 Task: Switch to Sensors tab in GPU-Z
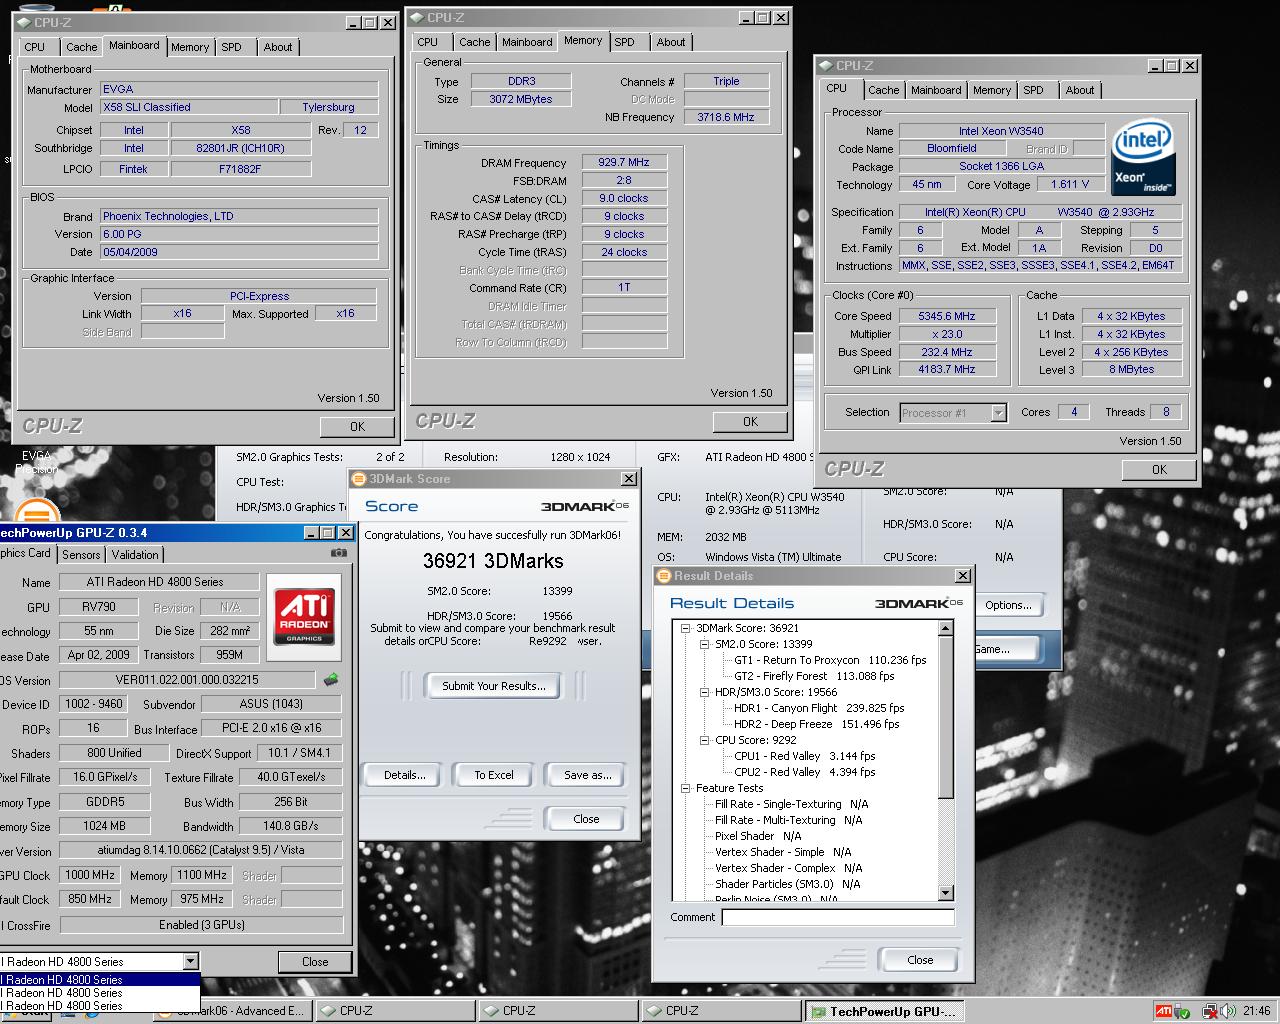81,555
